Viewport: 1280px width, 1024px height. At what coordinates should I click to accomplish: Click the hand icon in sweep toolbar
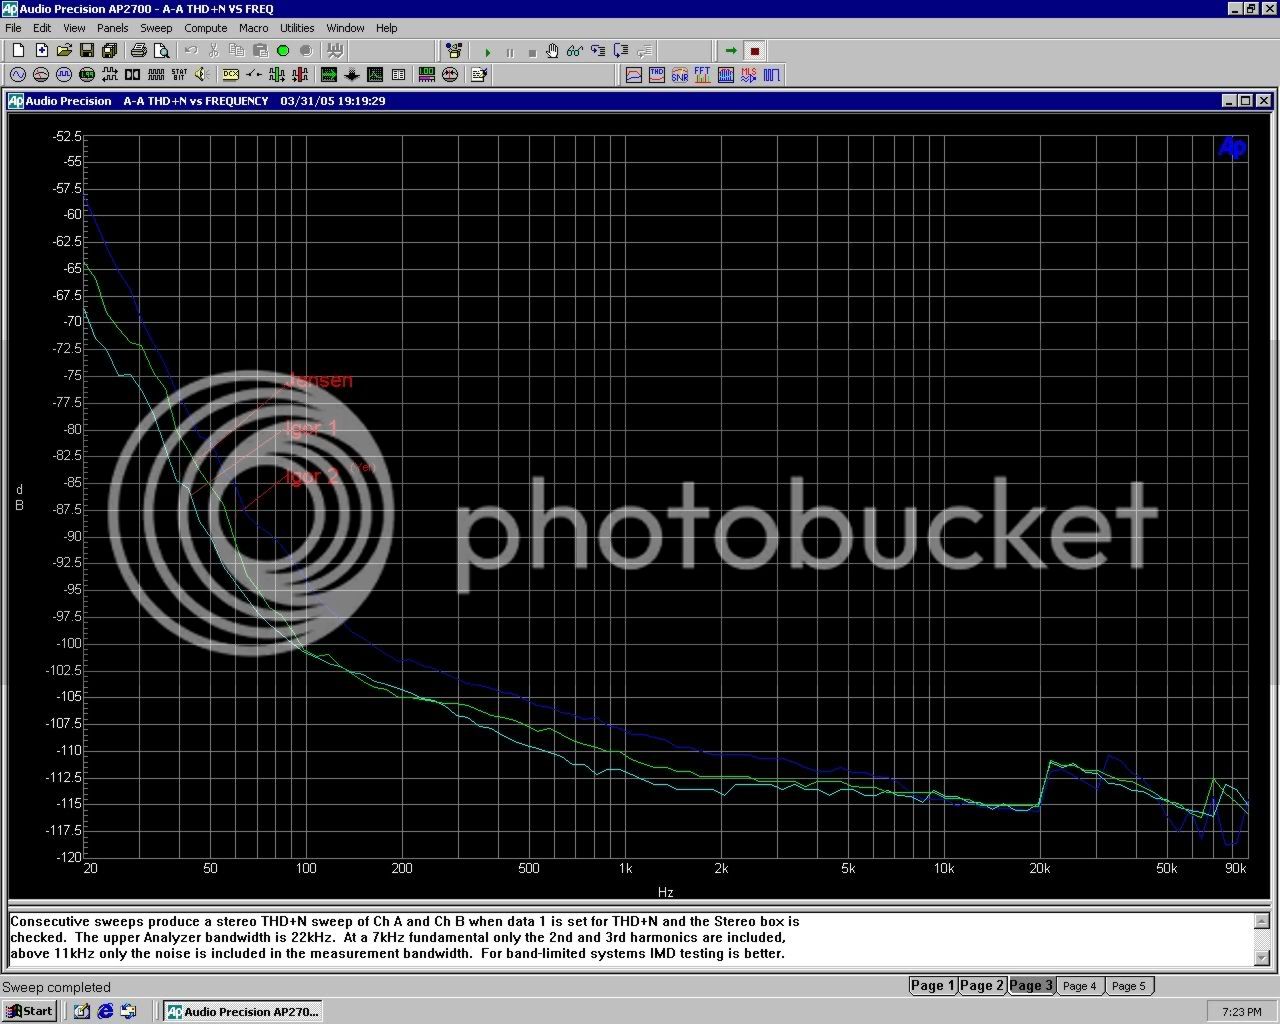click(x=552, y=50)
